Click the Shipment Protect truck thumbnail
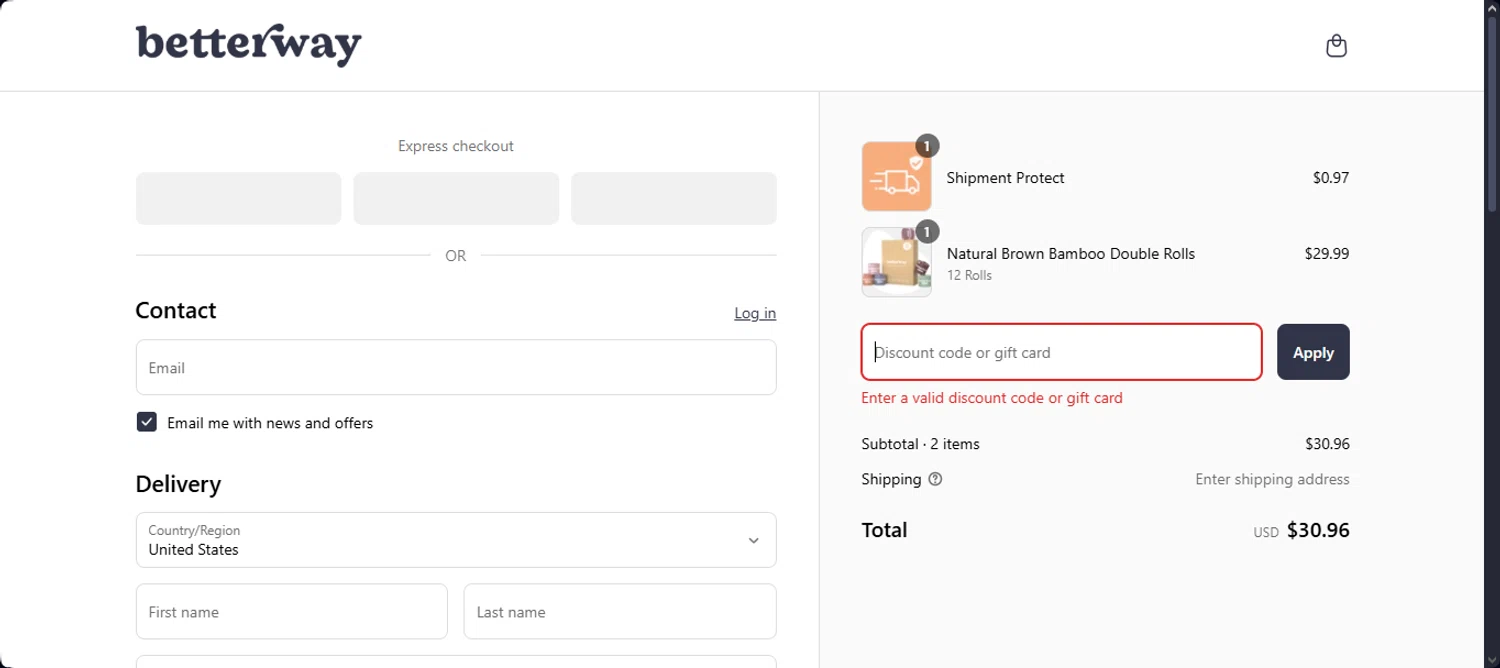The height and width of the screenshot is (668, 1500). pos(896,177)
